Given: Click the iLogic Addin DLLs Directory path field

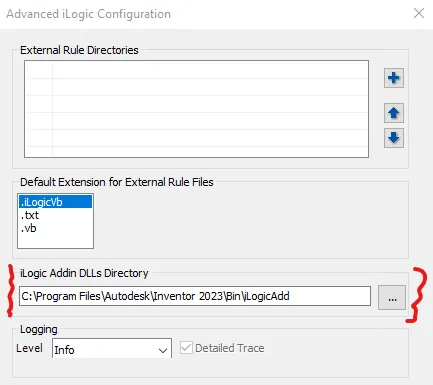Looking at the screenshot, I should (195, 296).
